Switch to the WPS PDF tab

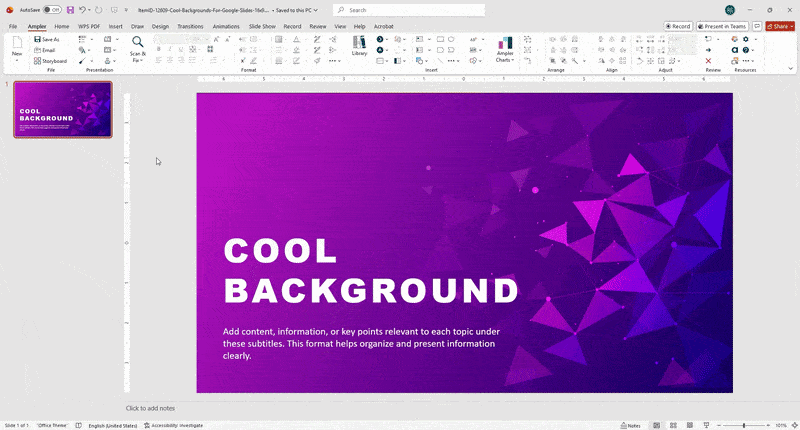[x=89, y=27]
